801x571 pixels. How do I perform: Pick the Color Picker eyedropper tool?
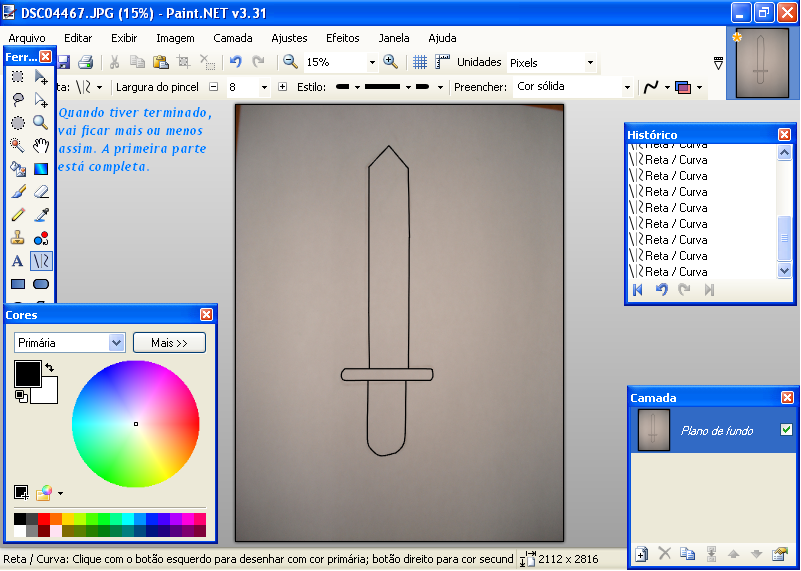(41, 214)
